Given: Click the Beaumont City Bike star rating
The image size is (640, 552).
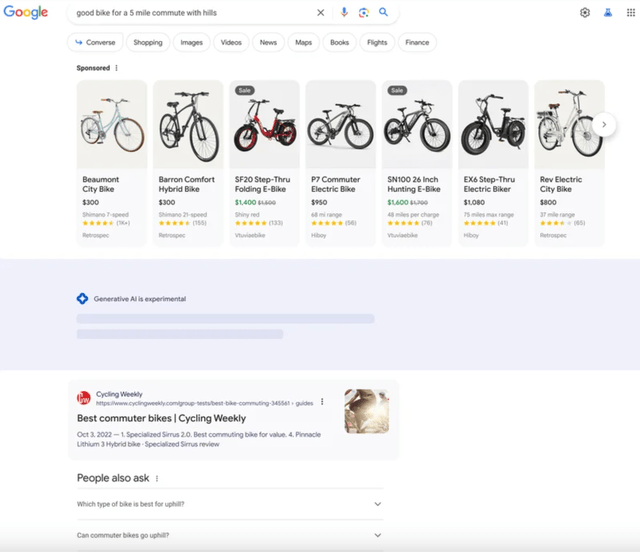Looking at the screenshot, I should 98,223.
